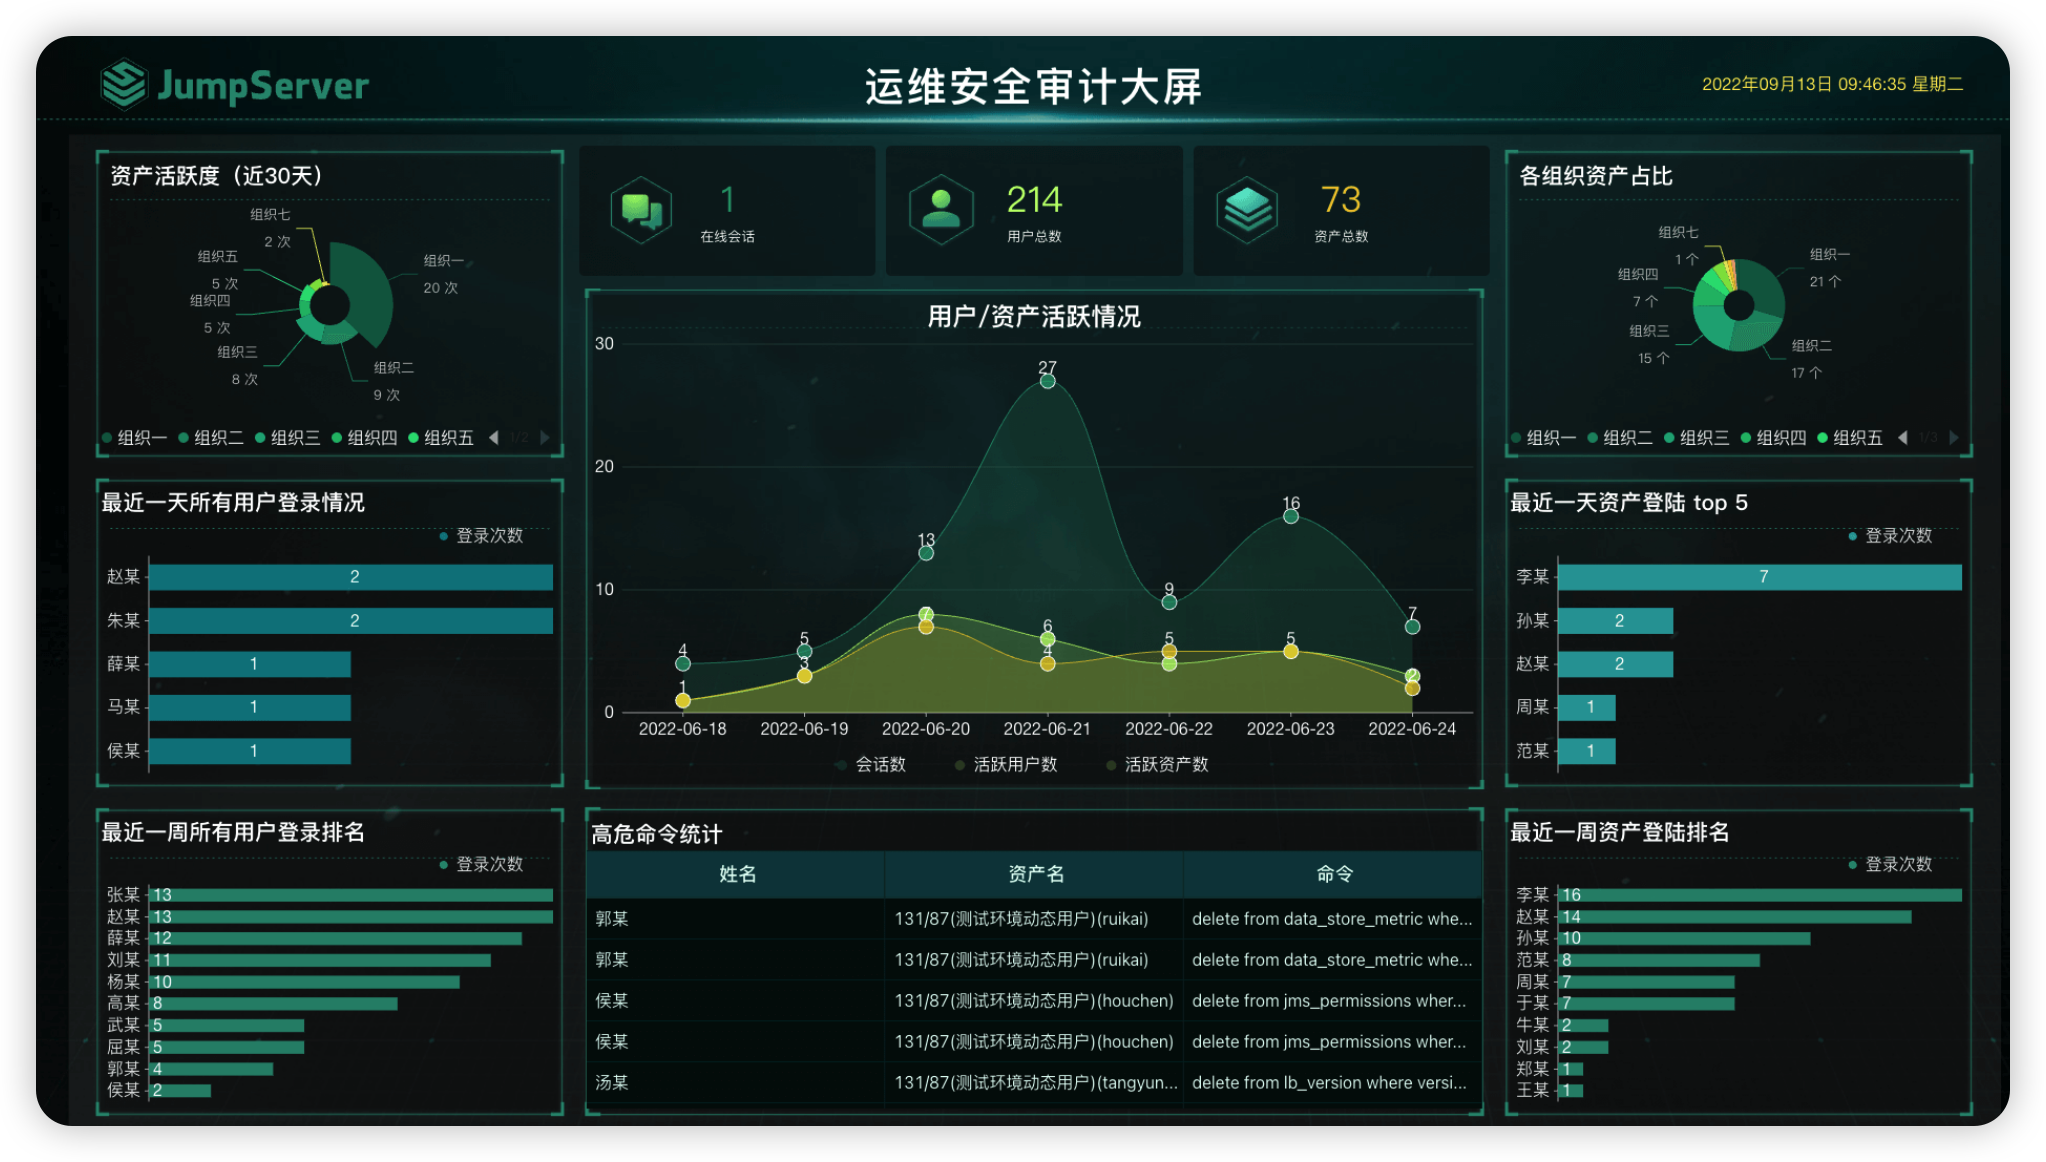Screen dimensions: 2046x1162
Task: Click the 组织二 9 次 pie label
Action: (393, 381)
